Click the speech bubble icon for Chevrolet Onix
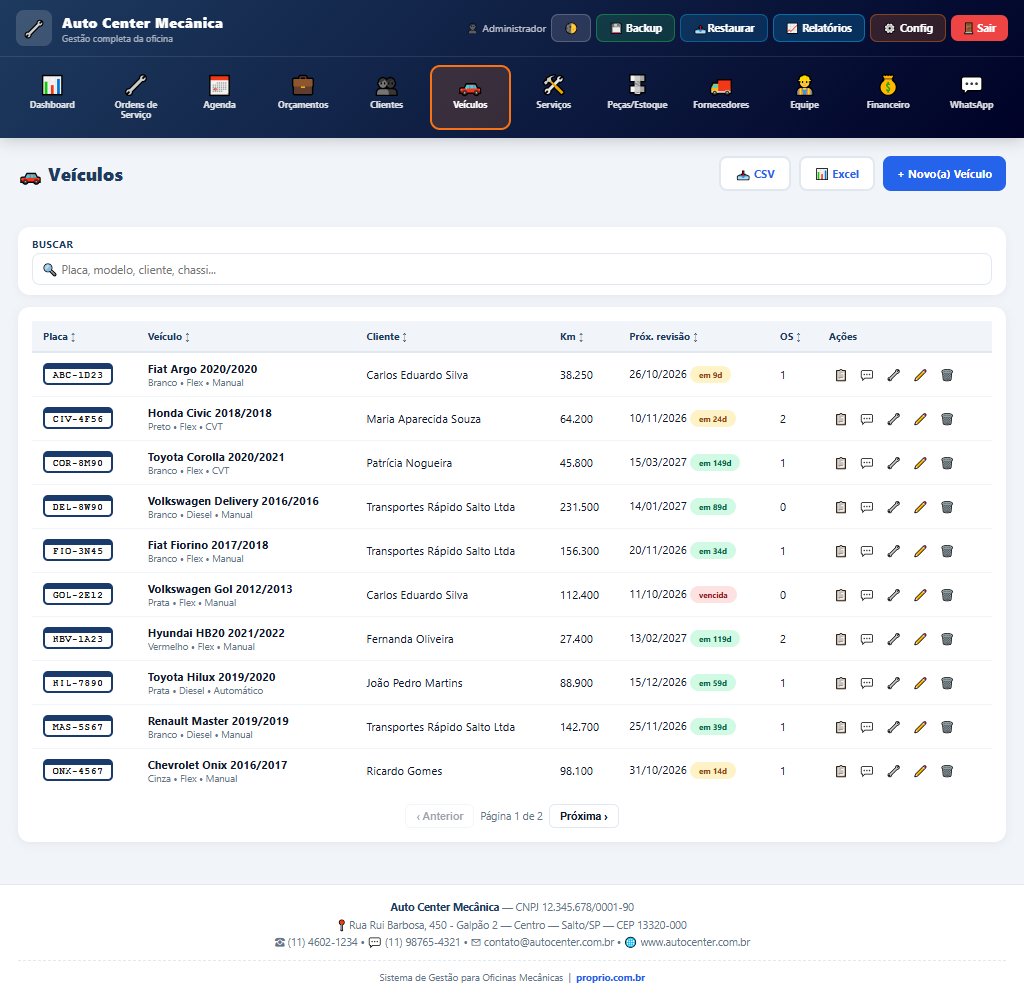 pos(867,771)
